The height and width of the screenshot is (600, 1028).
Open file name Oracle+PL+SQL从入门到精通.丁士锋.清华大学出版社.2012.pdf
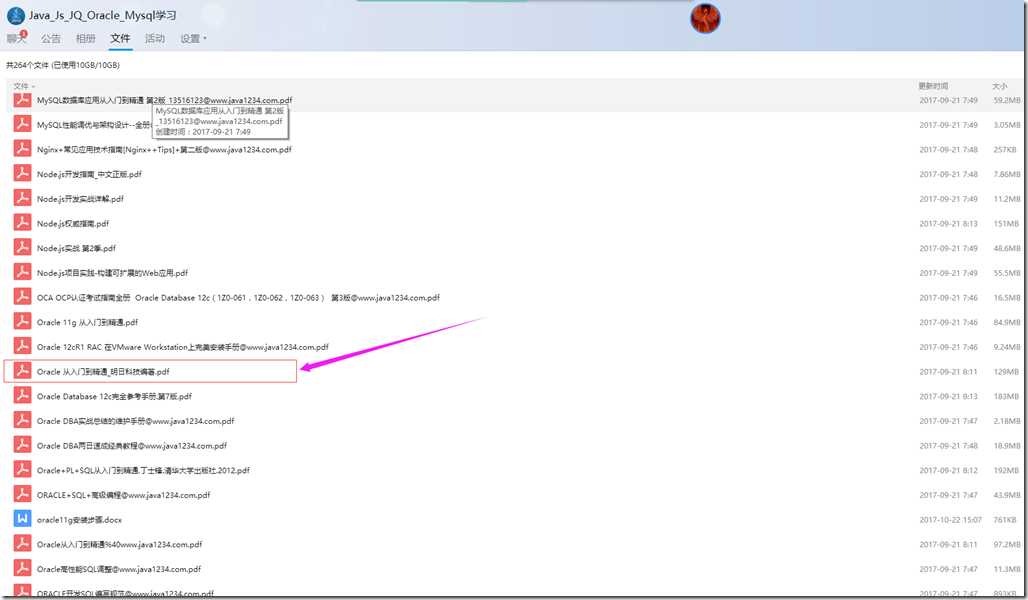pyautogui.click(x=143, y=471)
